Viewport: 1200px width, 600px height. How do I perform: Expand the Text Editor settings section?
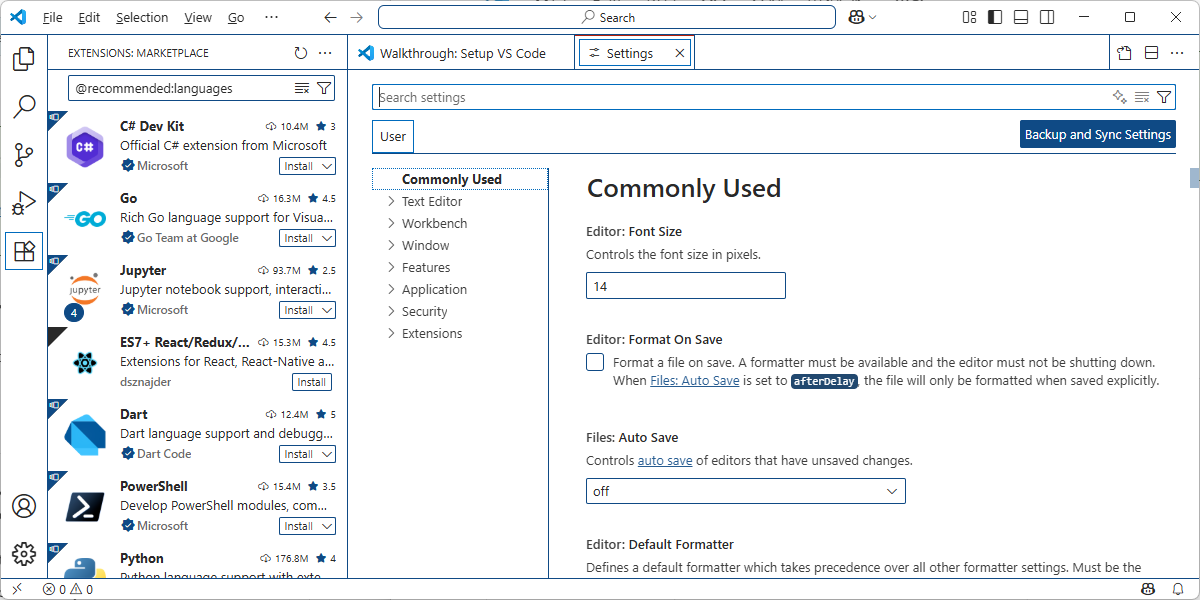pyautogui.click(x=392, y=201)
